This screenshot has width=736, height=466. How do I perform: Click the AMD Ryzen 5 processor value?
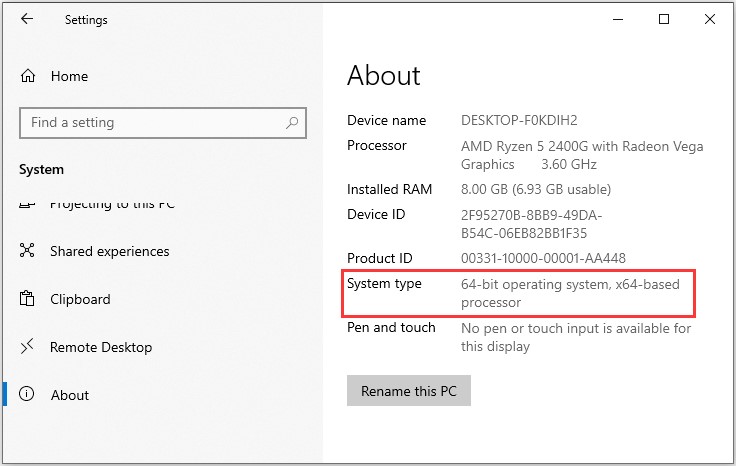[x=582, y=155]
